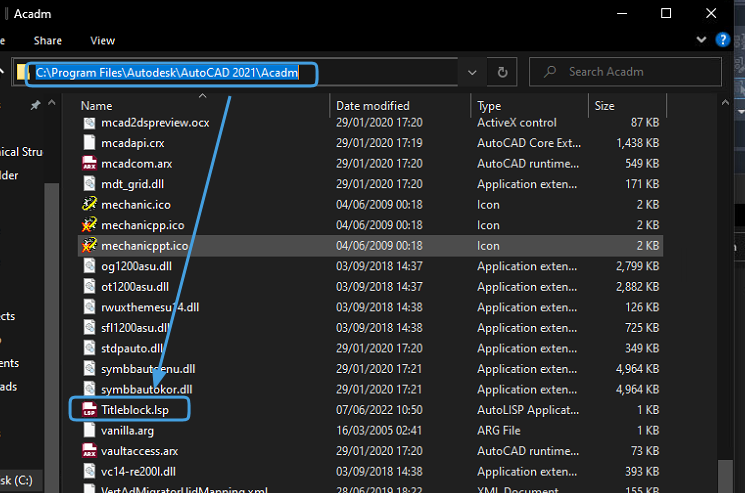Click the mechanicppt.ico icon thumbnail
Image resolution: width=745 pixels, height=493 pixels.
[x=89, y=246]
